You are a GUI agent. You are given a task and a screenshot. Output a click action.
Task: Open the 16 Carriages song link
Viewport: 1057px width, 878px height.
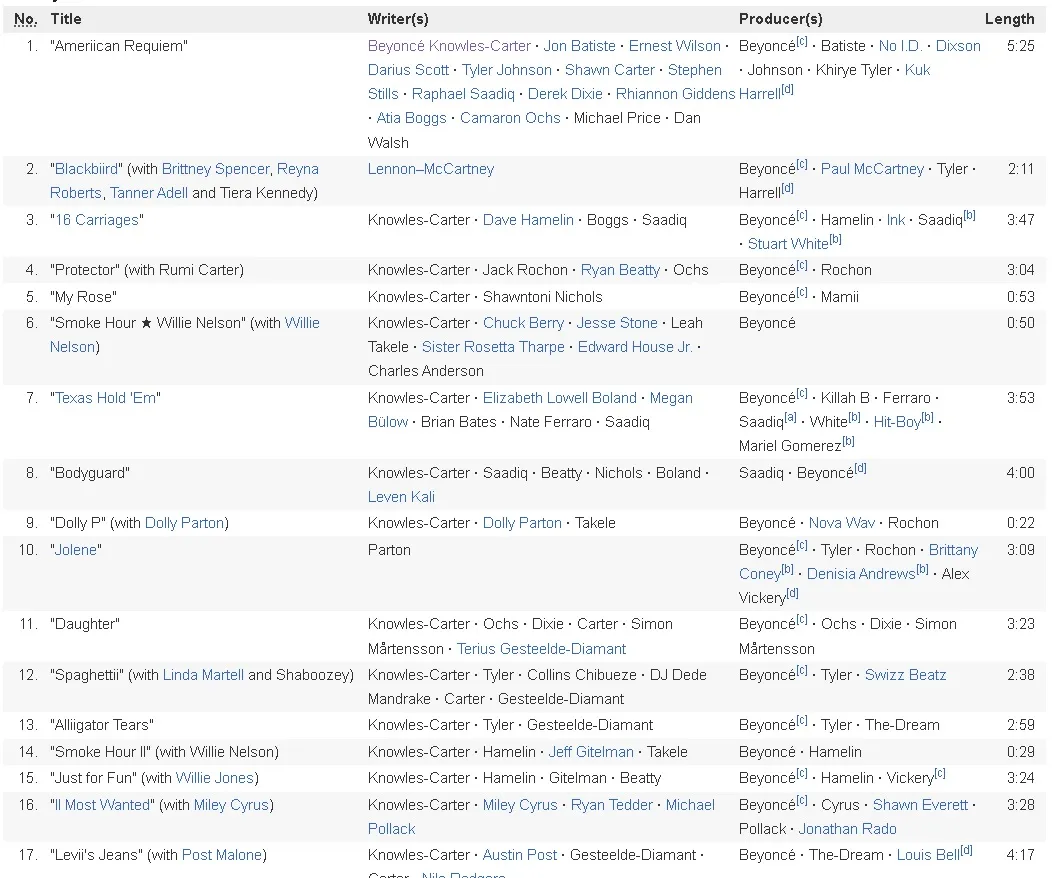point(97,220)
